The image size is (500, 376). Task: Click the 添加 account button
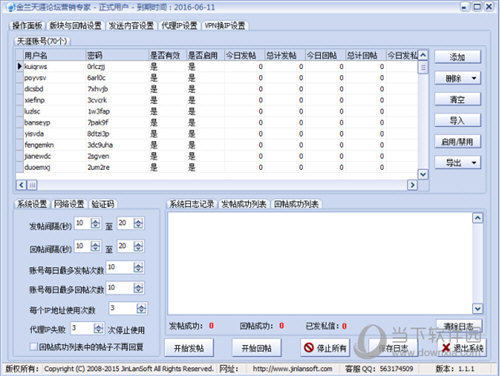(x=457, y=57)
